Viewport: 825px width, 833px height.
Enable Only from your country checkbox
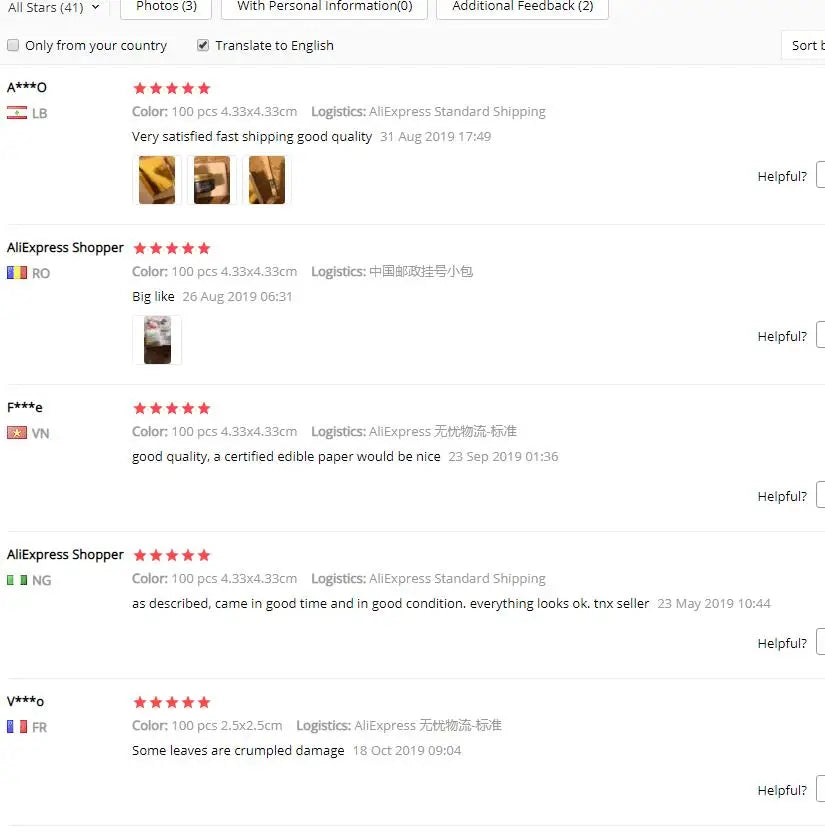[x=13, y=45]
